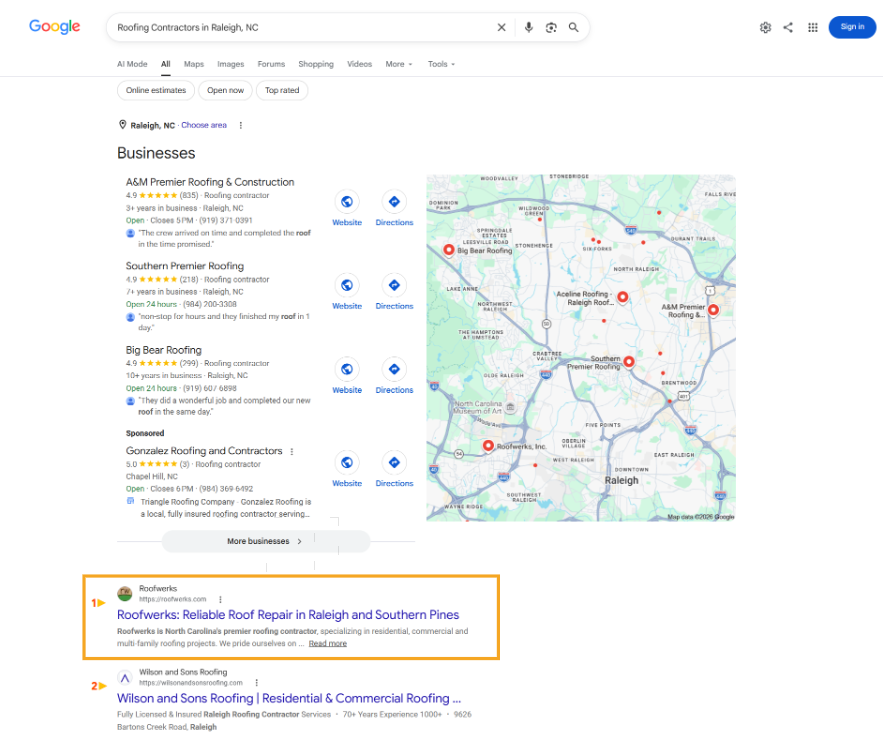The width and height of the screenshot is (883, 736).
Task: Open Website icon for Gonzalez Roofing
Action: [347, 462]
